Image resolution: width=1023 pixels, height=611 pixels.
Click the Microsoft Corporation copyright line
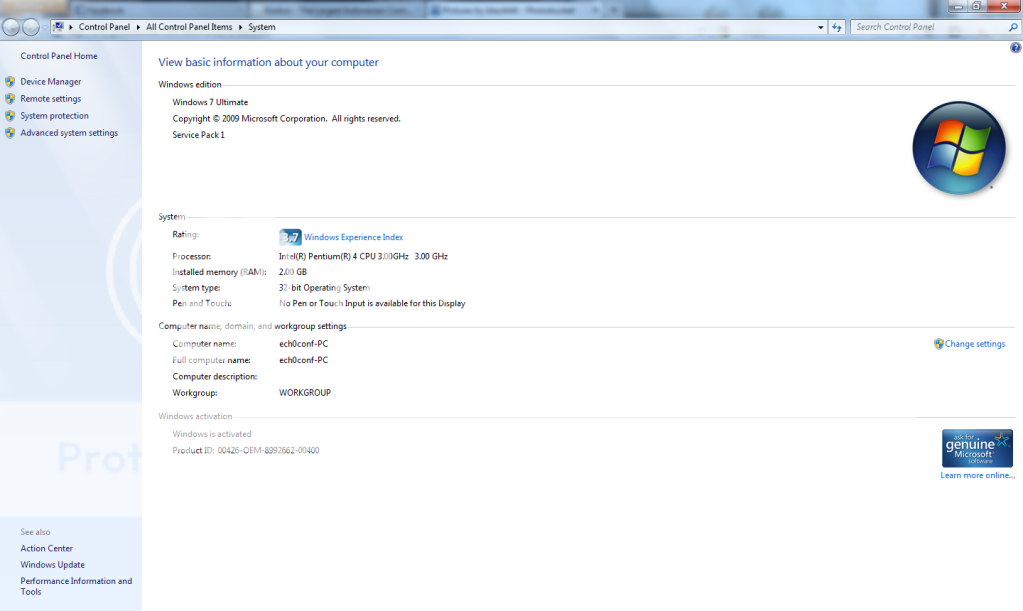(286, 119)
